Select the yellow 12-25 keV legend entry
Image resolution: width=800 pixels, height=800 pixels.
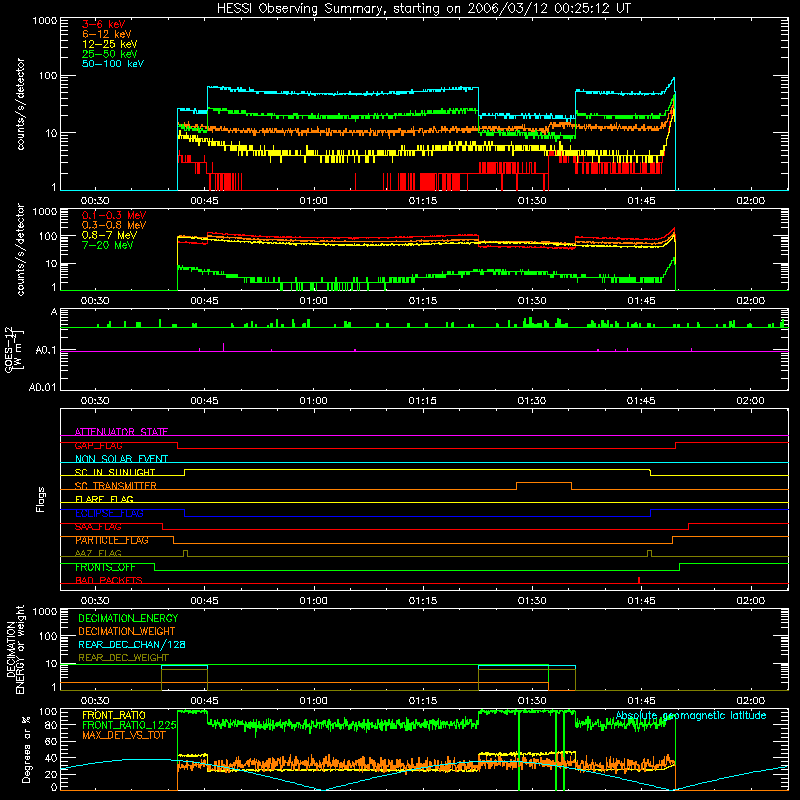pyautogui.click(x=110, y=44)
